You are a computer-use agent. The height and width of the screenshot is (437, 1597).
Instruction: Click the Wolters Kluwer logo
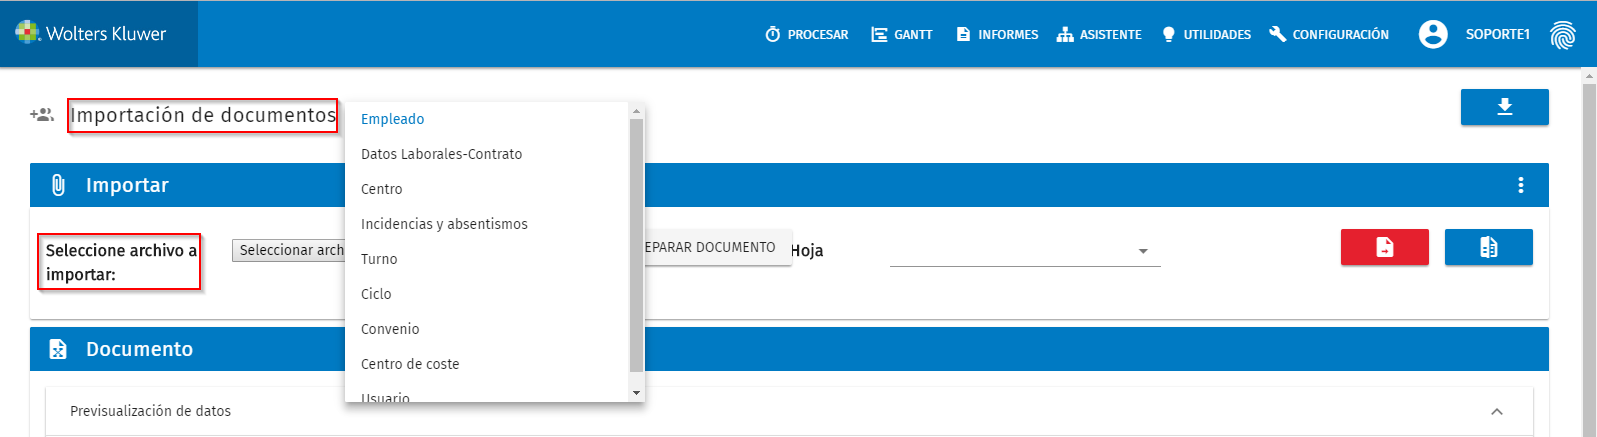click(91, 33)
